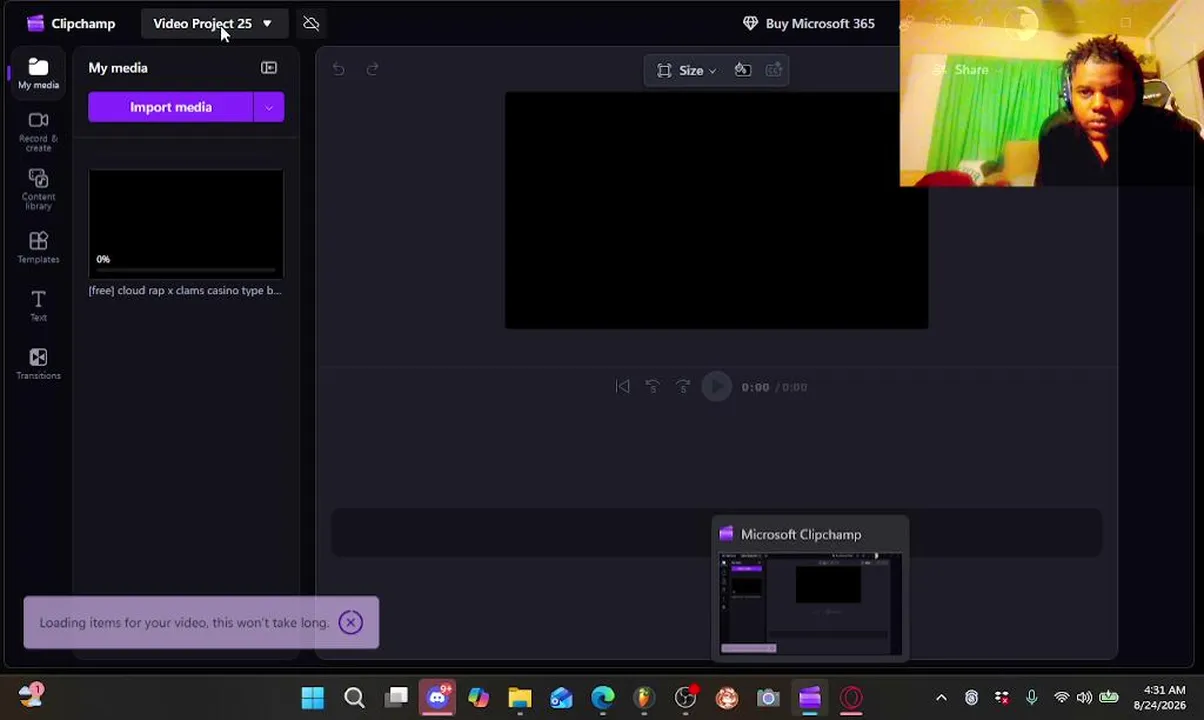
Task: Click the AI icon at toolbar end
Action: coord(773,70)
